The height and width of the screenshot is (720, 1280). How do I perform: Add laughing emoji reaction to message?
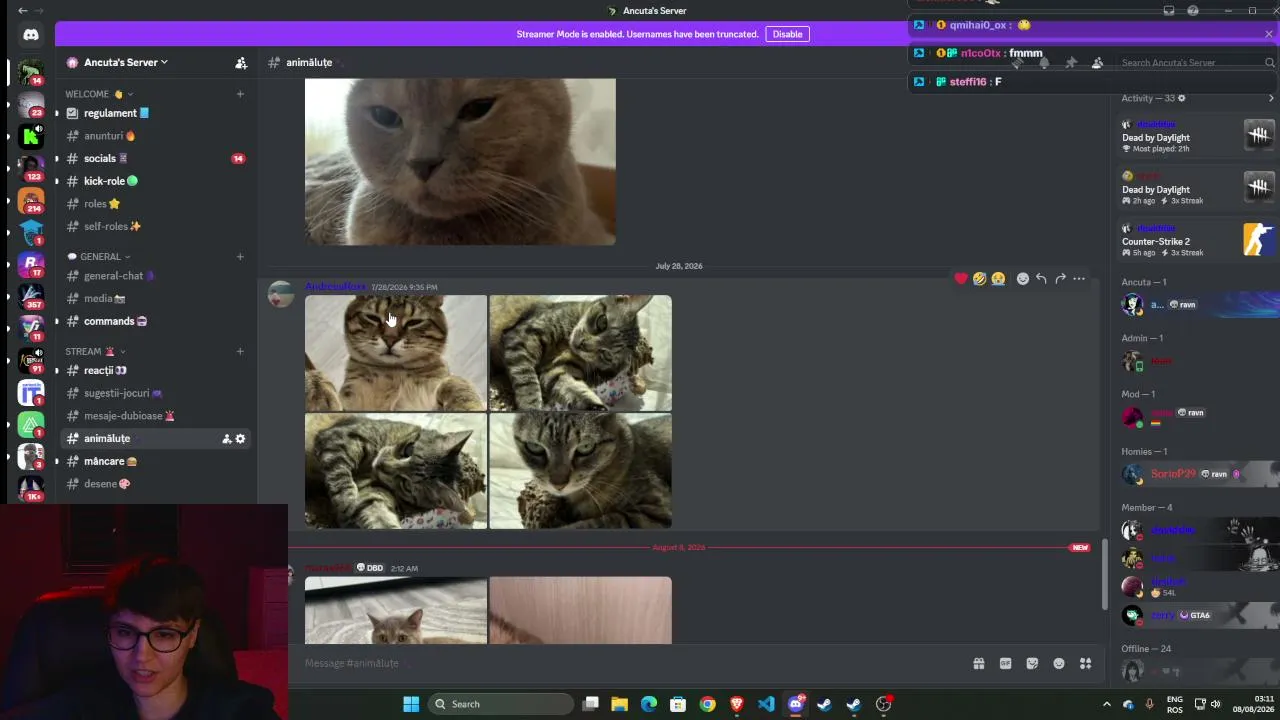point(980,279)
